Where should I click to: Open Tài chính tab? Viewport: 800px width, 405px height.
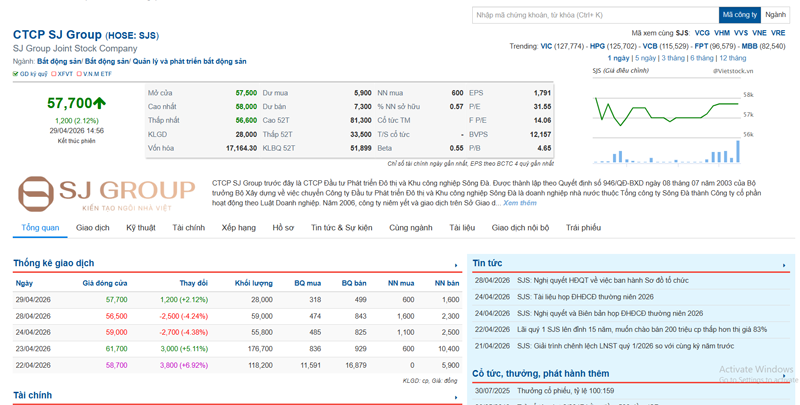click(188, 228)
